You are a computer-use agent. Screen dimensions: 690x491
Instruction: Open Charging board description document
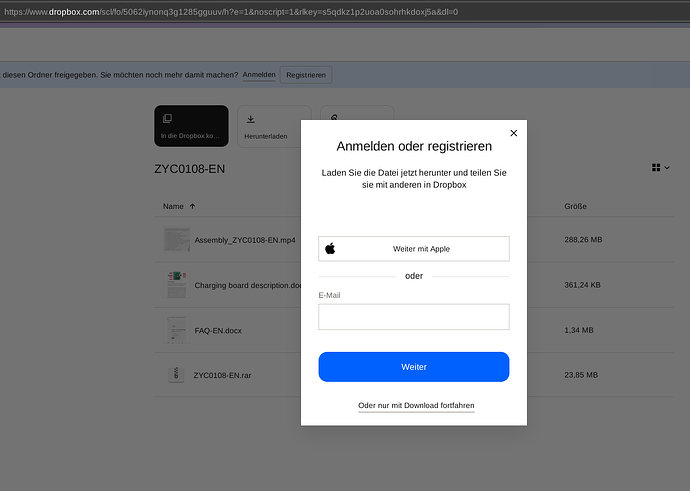pyautogui.click(x=248, y=285)
